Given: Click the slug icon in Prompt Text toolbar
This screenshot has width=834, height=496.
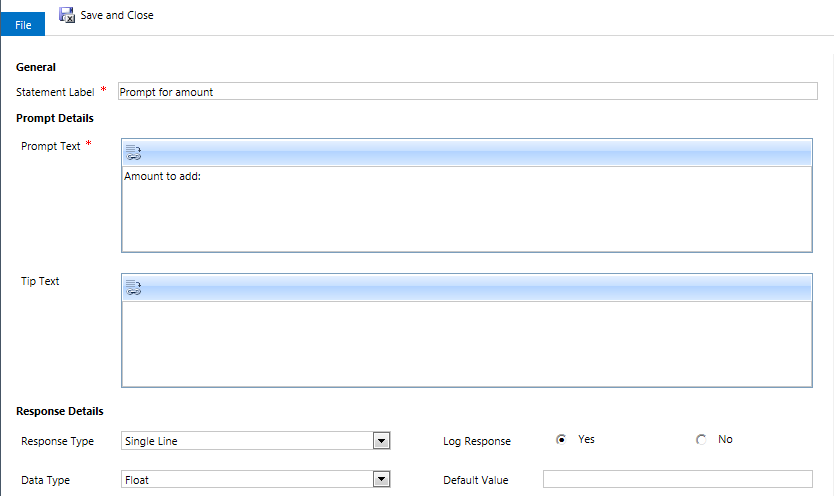Looking at the screenshot, I should [133, 153].
